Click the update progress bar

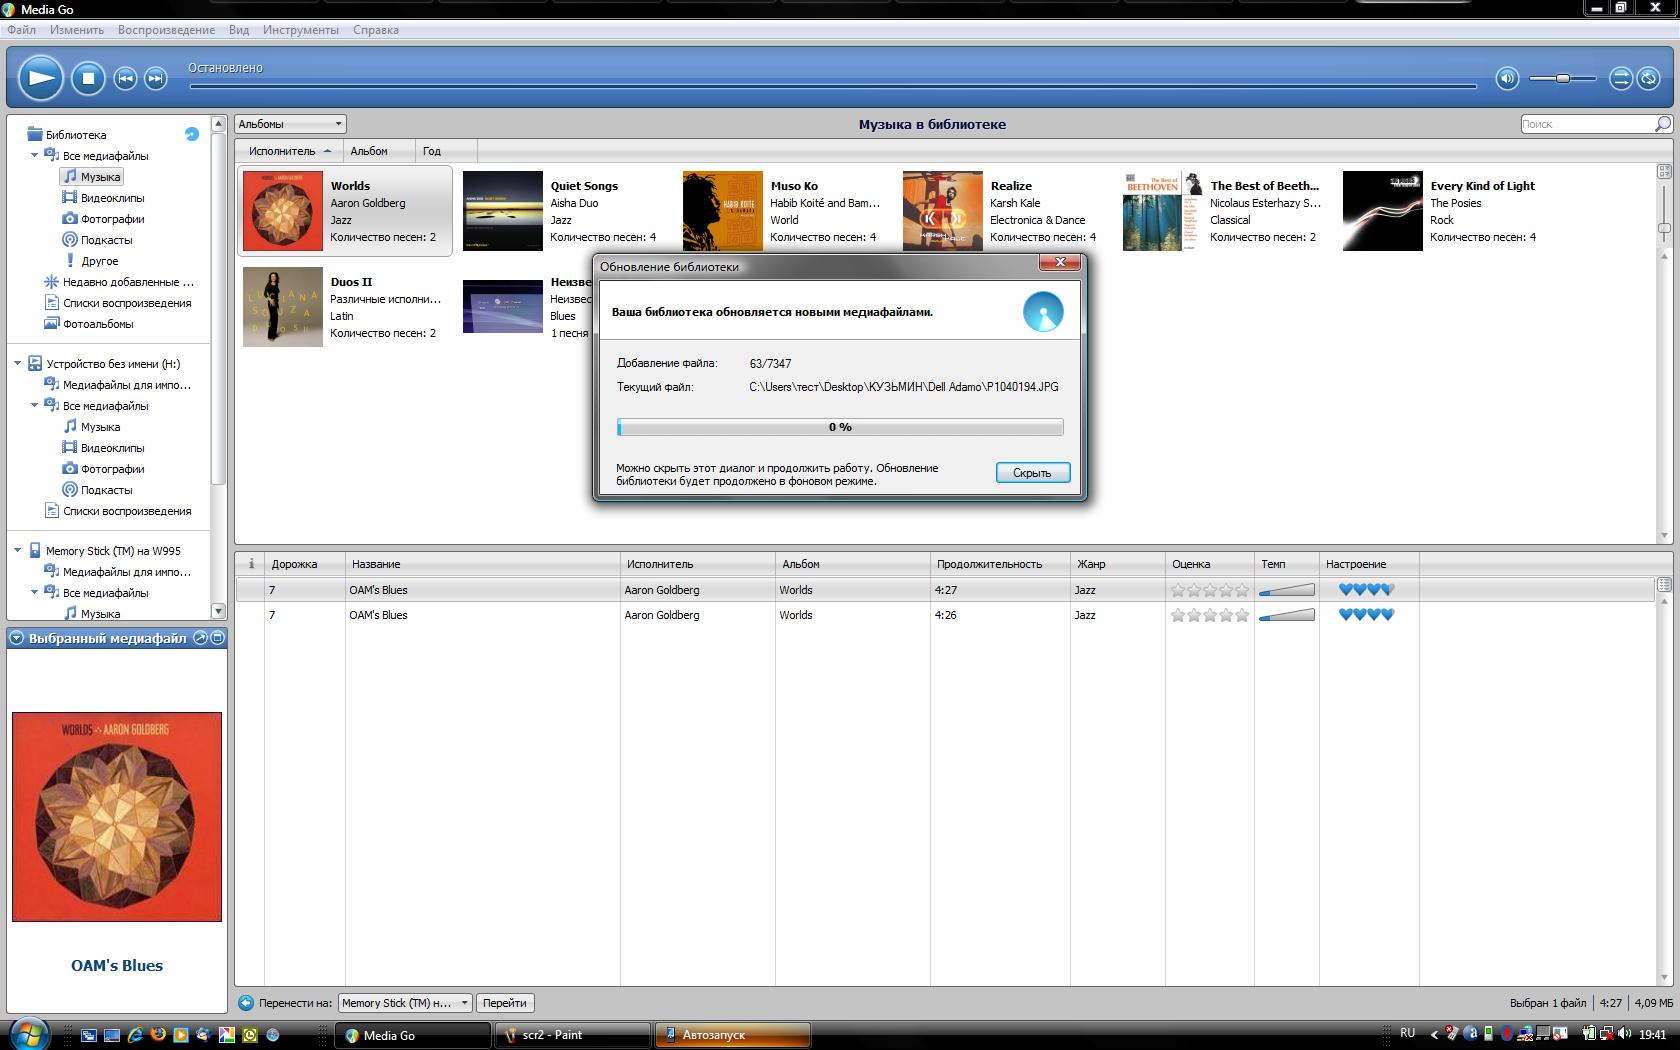coord(840,427)
